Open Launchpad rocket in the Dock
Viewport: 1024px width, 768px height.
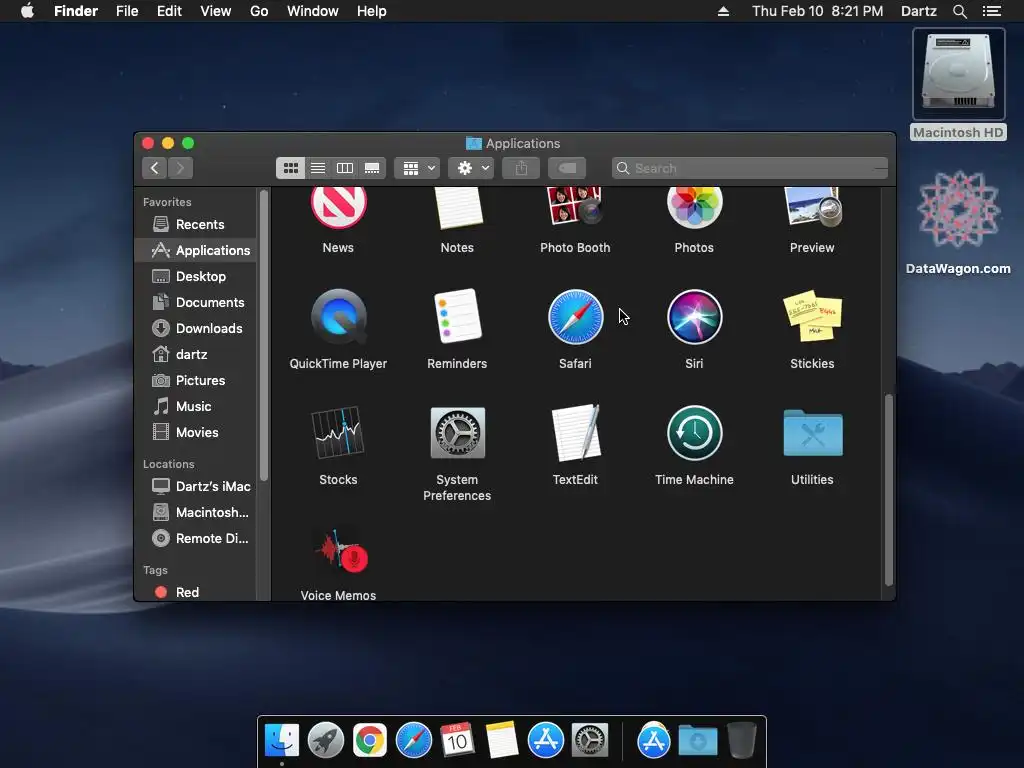(x=325, y=741)
